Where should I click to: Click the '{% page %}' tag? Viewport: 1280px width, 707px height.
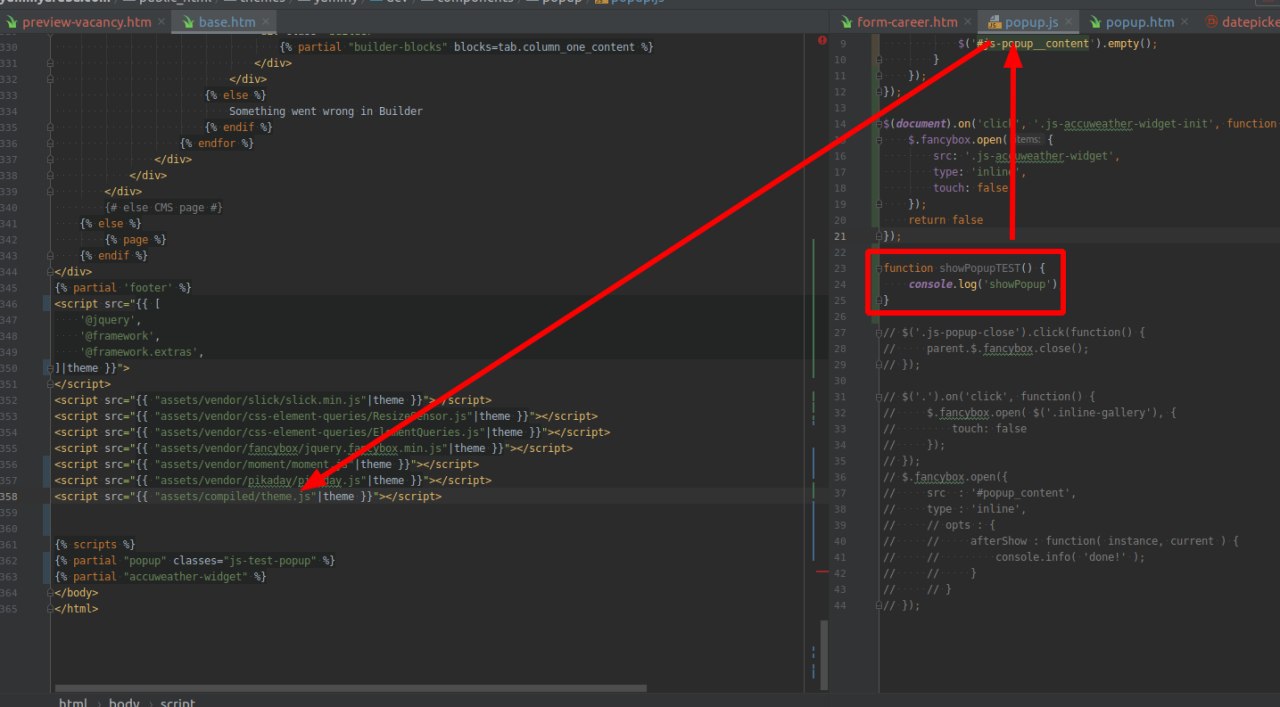(135, 239)
